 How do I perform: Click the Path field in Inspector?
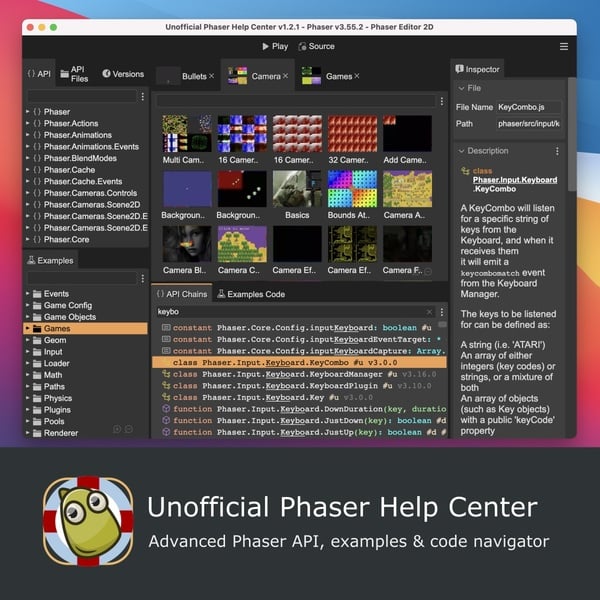tap(529, 124)
